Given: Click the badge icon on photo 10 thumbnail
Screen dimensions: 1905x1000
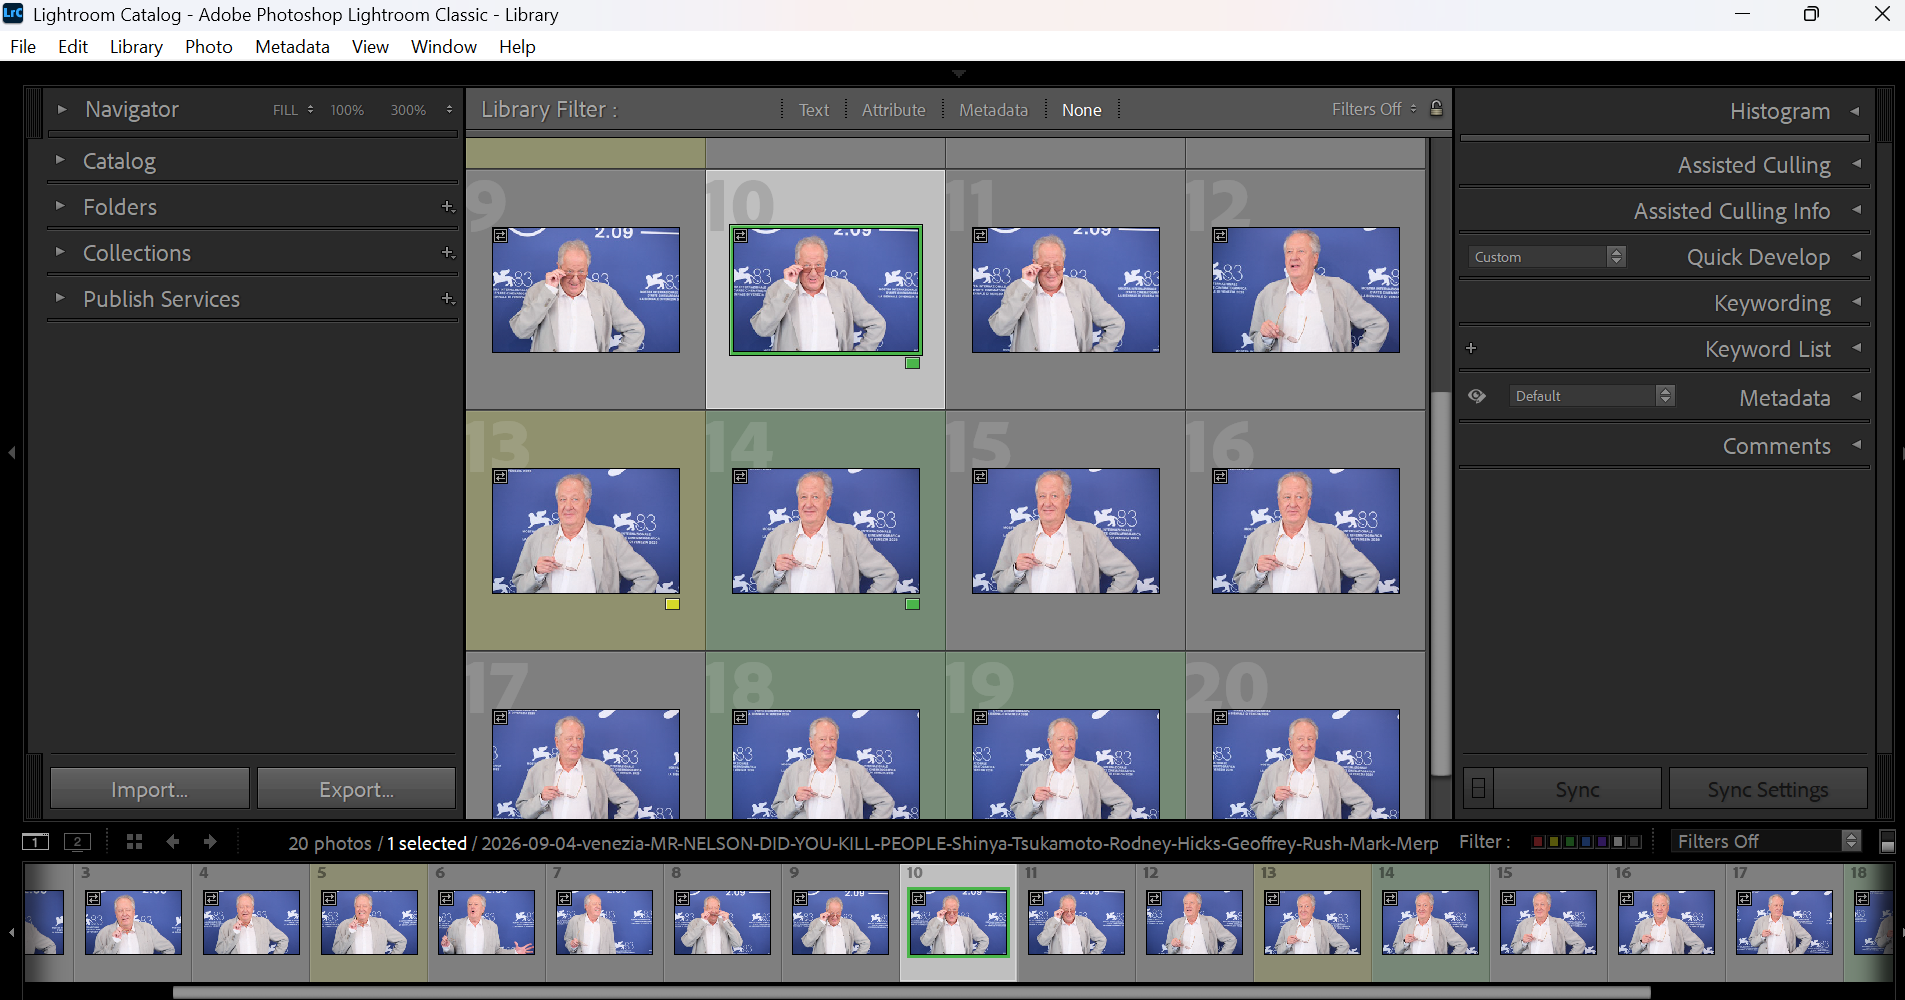Looking at the screenshot, I should [740, 236].
